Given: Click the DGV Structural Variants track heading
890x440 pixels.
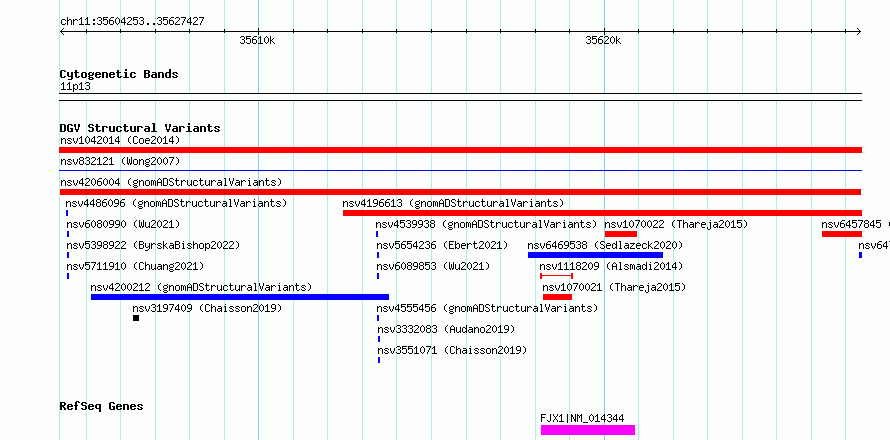Looking at the screenshot, I should 140,128.
